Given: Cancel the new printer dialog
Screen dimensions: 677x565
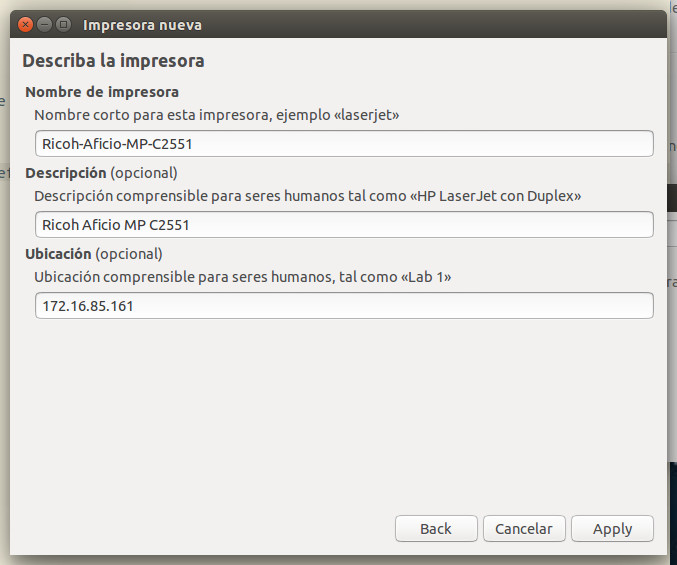Looking at the screenshot, I should pyautogui.click(x=524, y=528).
